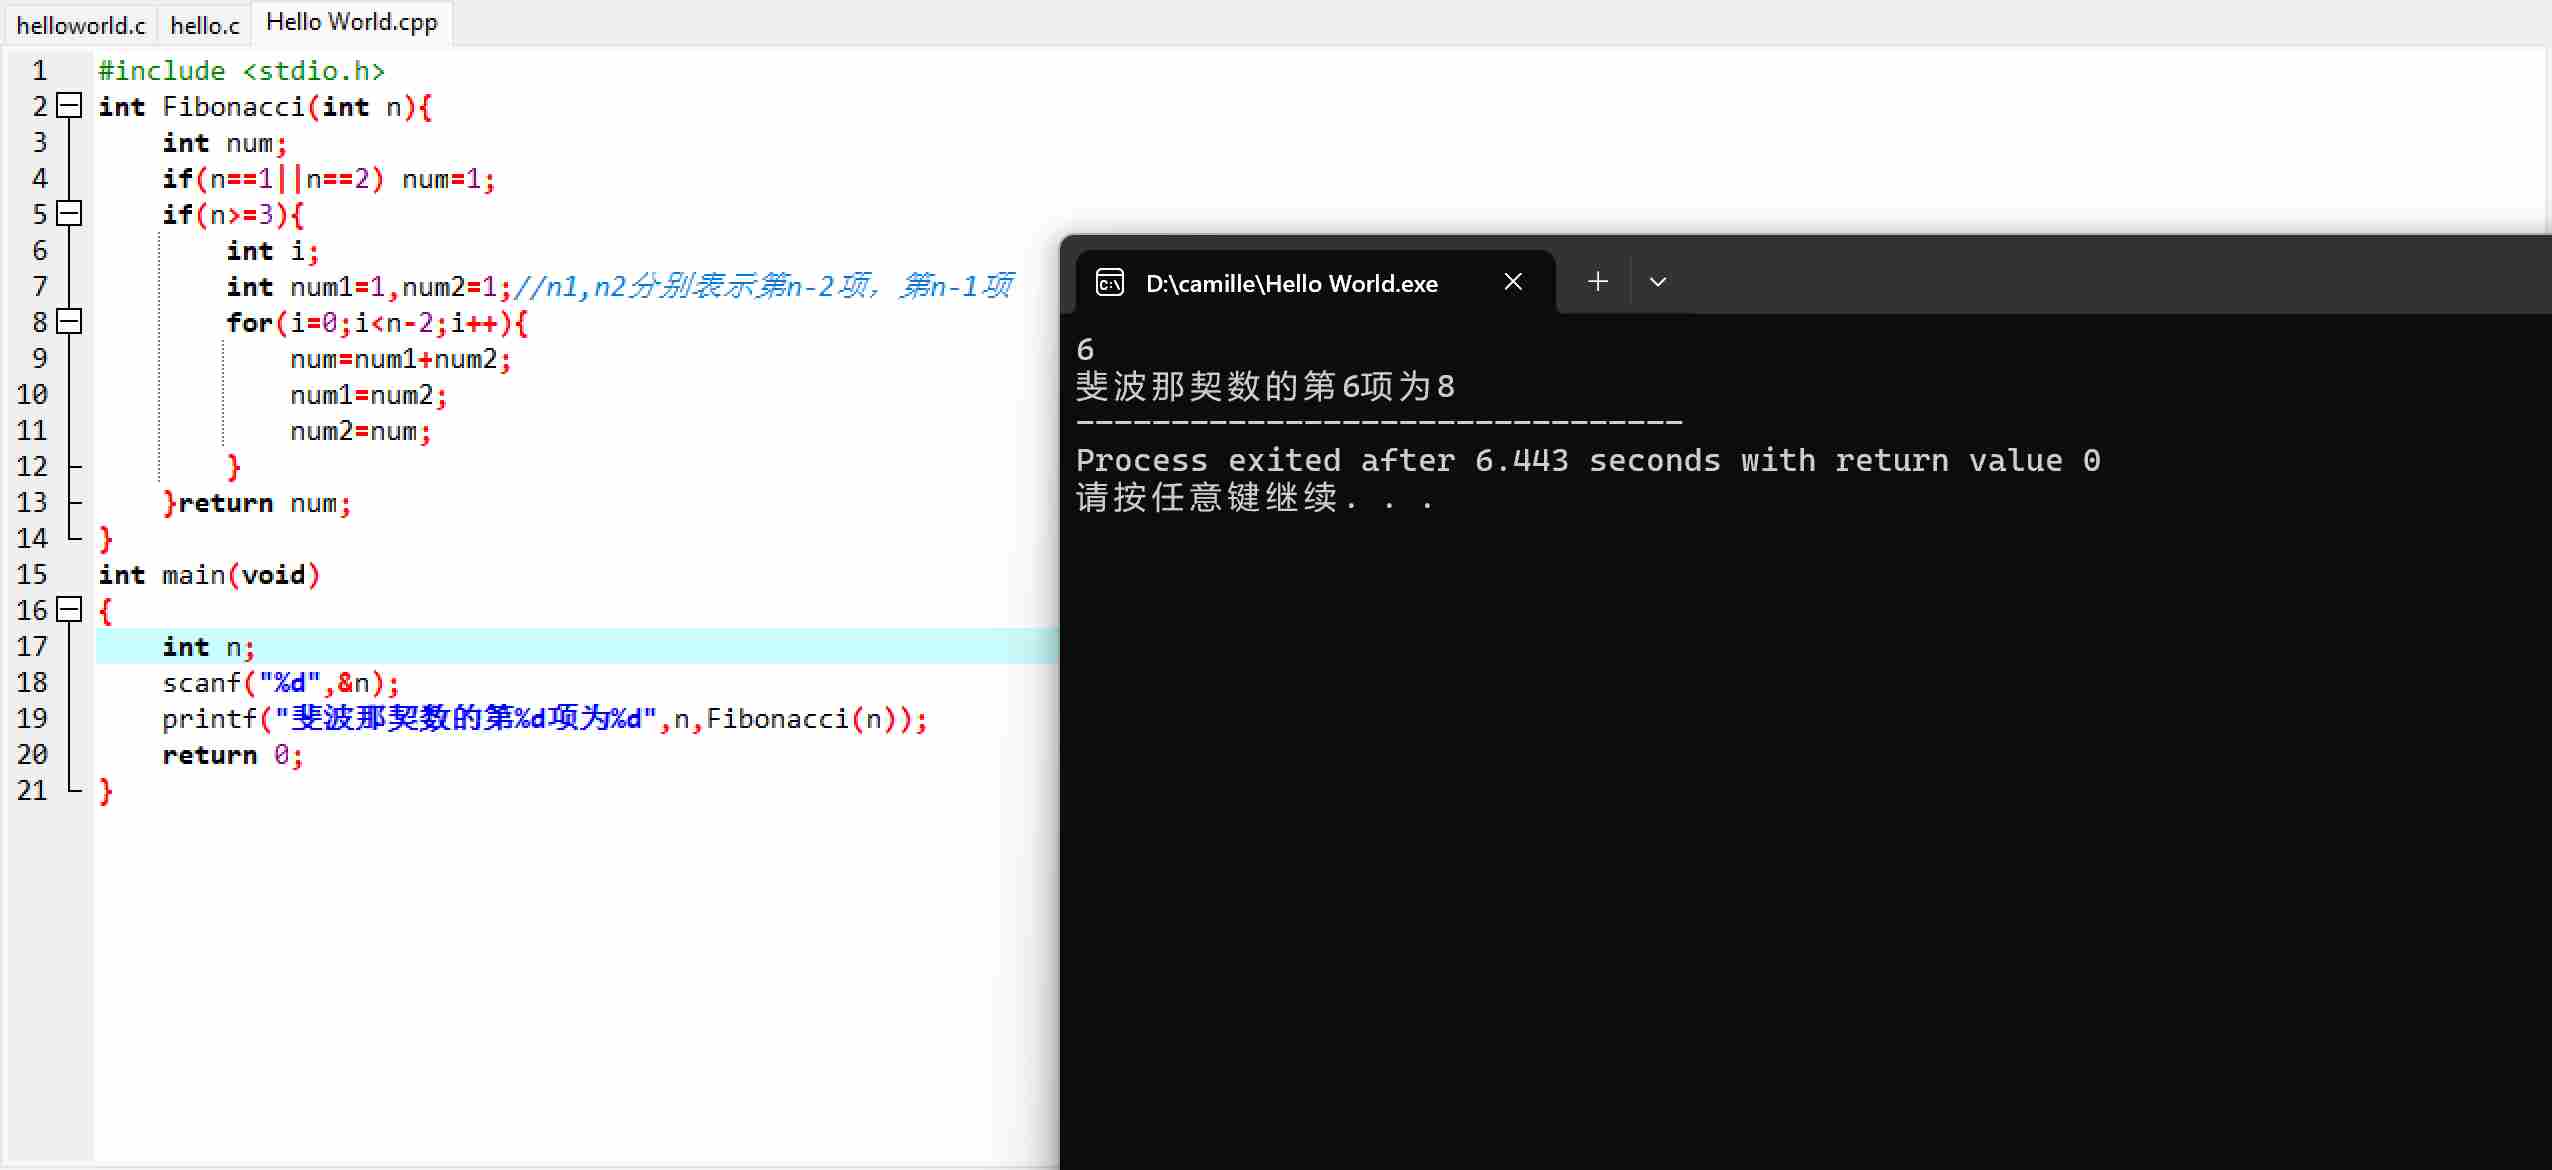Collapse the Fibonacci function fold on line 2
The height and width of the screenshot is (1170, 2552).
(69, 105)
